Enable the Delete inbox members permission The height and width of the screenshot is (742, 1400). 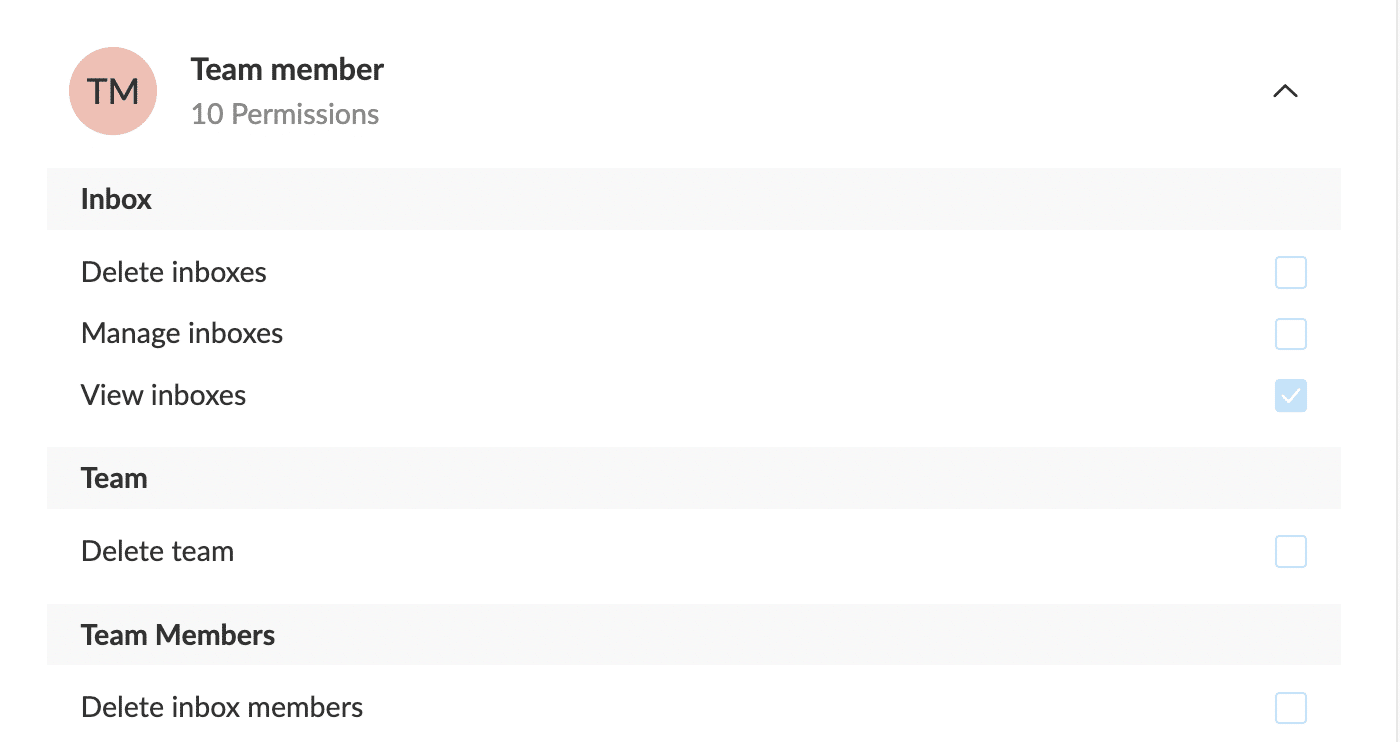click(x=1290, y=708)
